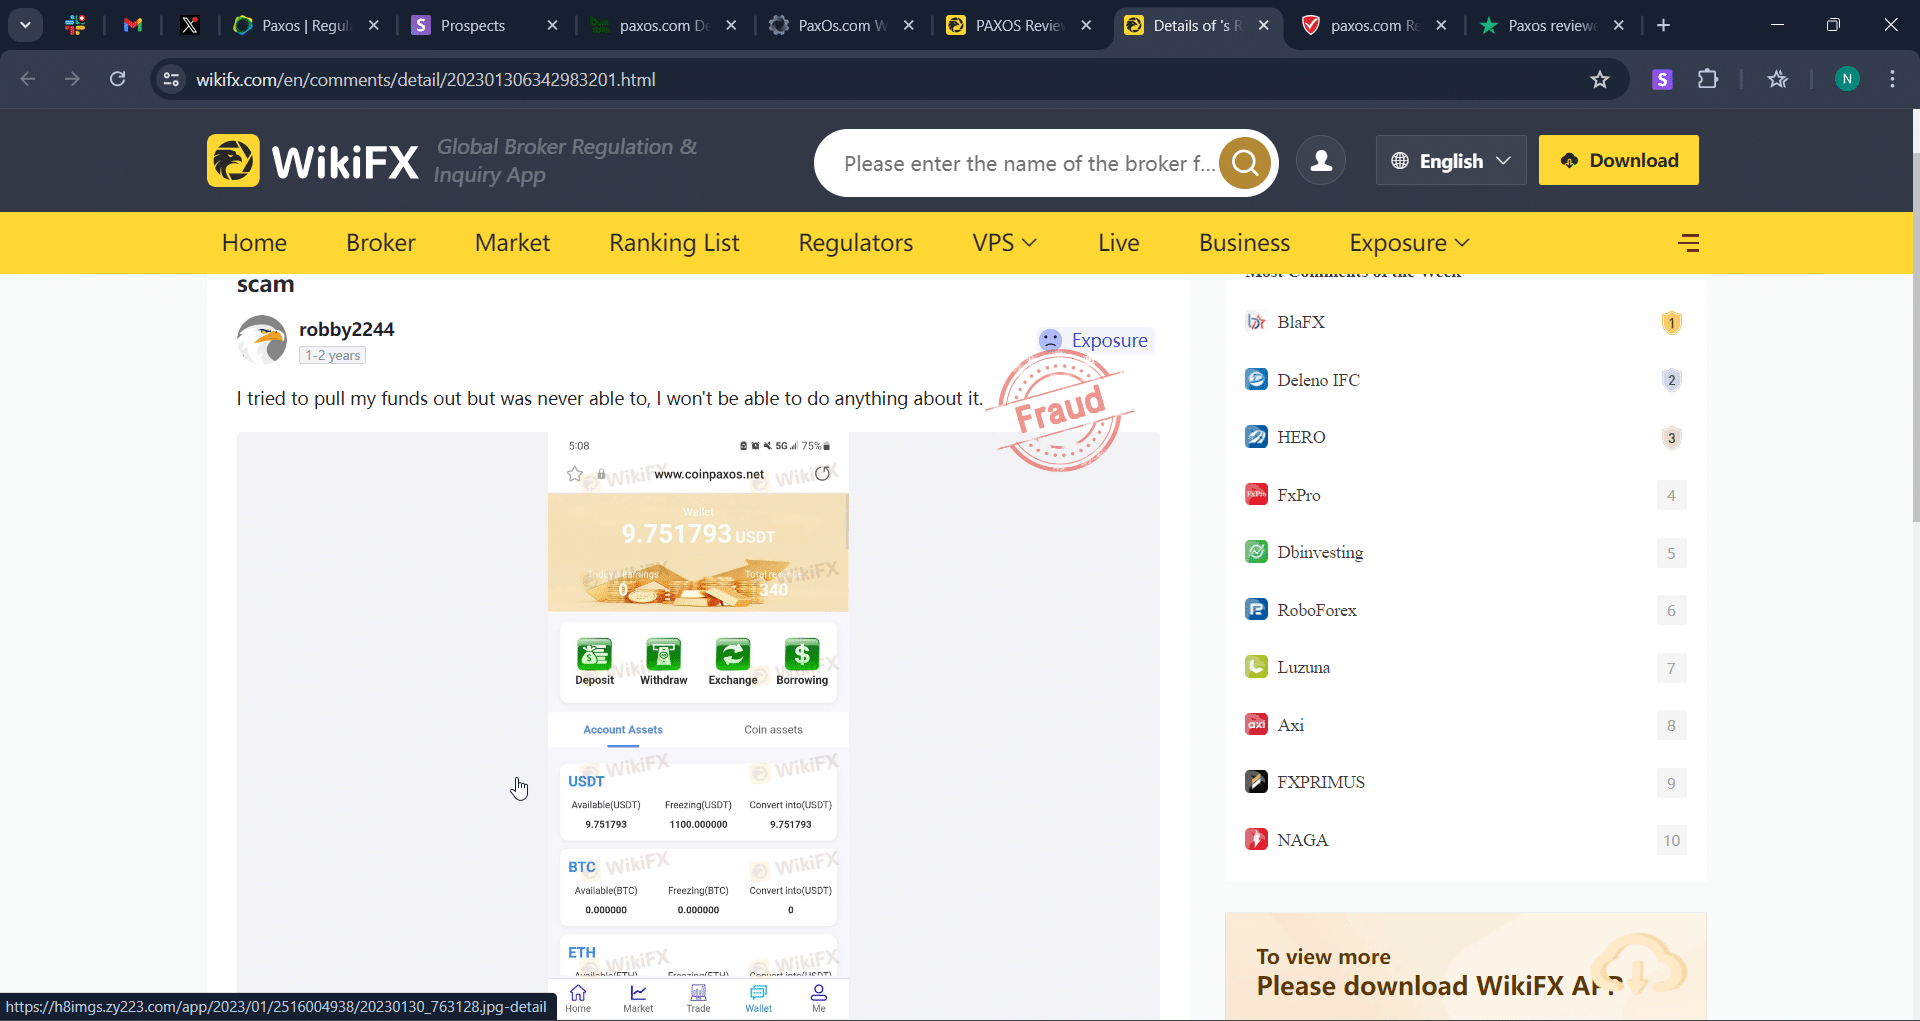
Task: Reload the current page
Action: (x=118, y=79)
